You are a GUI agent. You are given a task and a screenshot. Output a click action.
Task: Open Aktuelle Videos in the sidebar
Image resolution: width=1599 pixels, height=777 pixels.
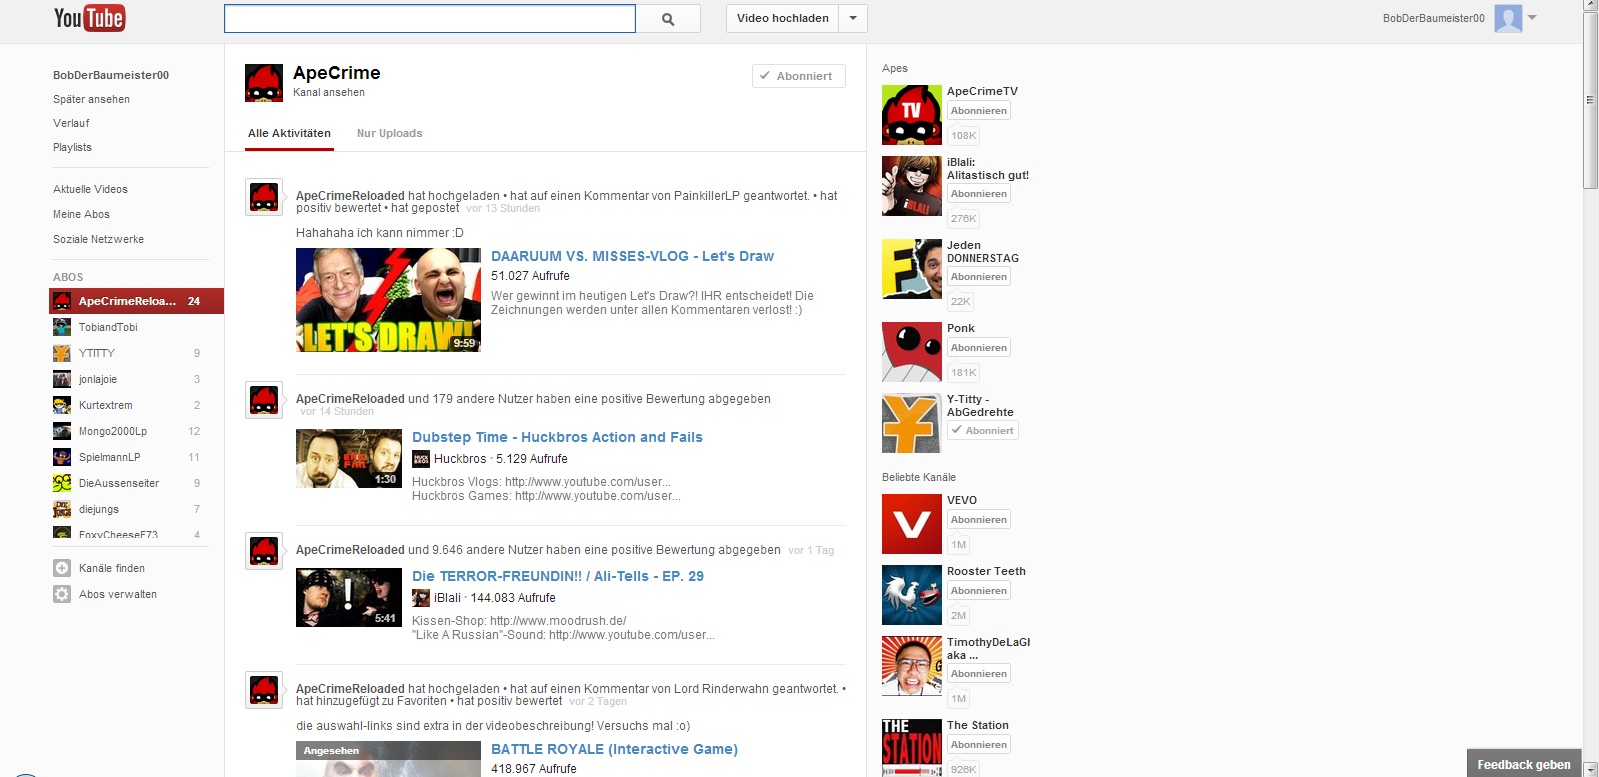[x=90, y=189]
